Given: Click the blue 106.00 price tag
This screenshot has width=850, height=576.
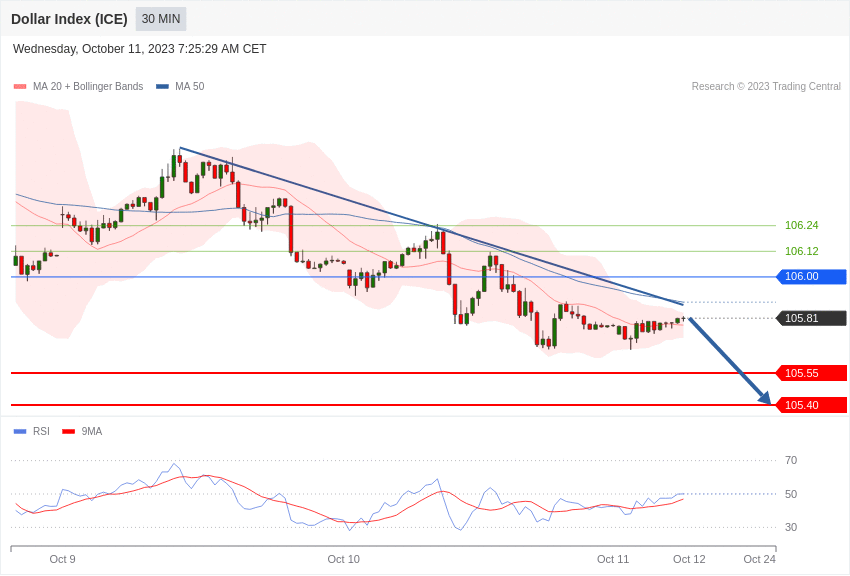Looking at the screenshot, I should 811,277.
